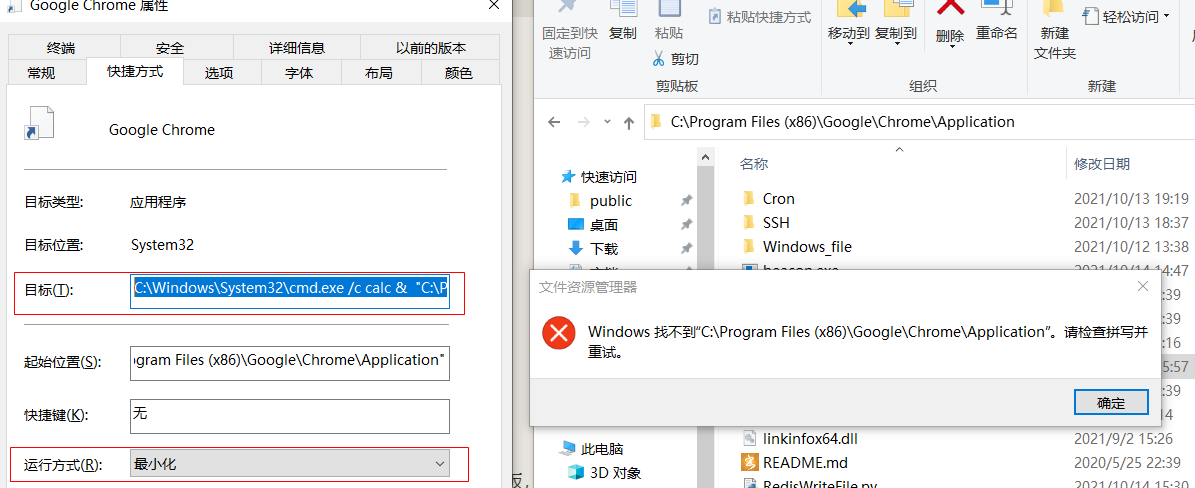Image resolution: width=1195 pixels, height=488 pixels.
Task: Click the 快捷键 shortcut key field
Action: click(290, 416)
